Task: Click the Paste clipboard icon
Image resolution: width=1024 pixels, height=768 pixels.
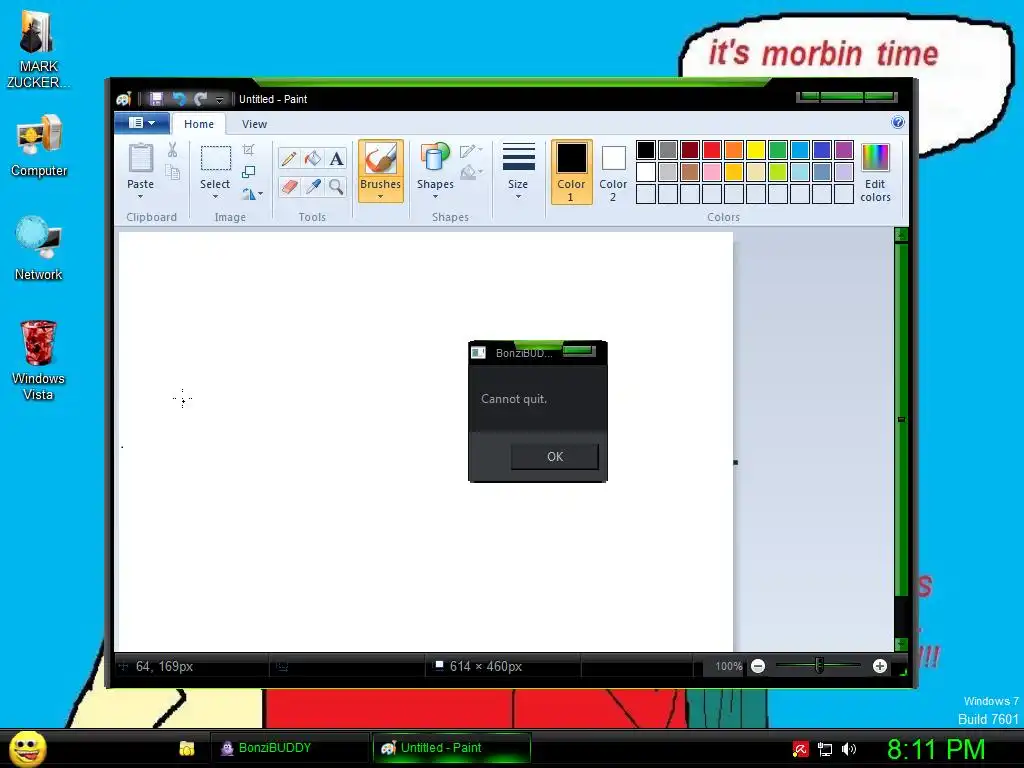Action: click(x=140, y=158)
